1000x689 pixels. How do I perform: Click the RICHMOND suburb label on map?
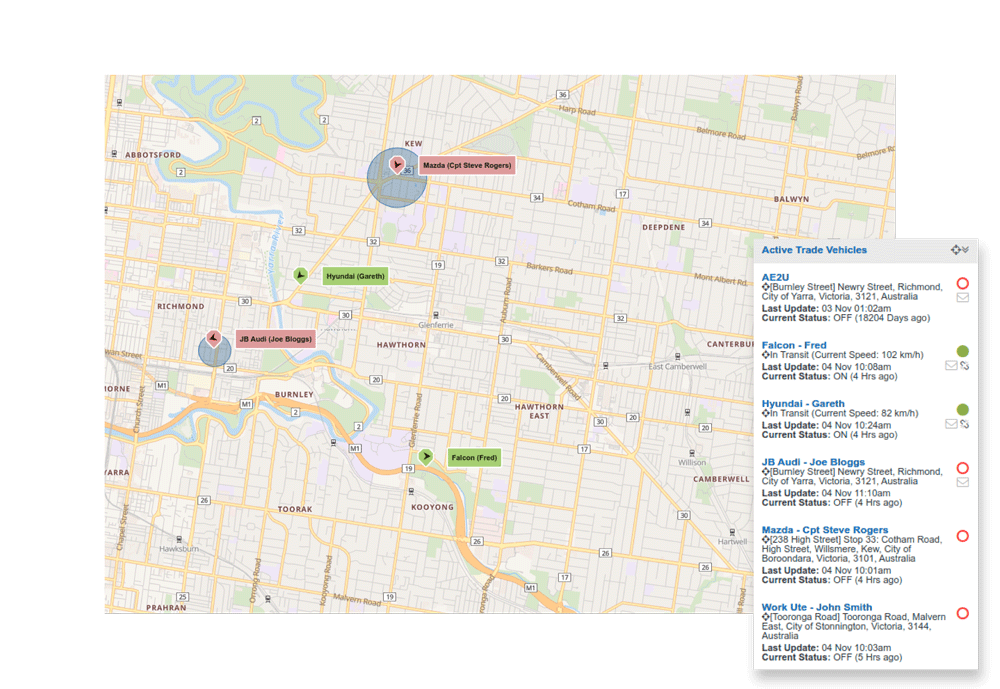click(x=180, y=306)
